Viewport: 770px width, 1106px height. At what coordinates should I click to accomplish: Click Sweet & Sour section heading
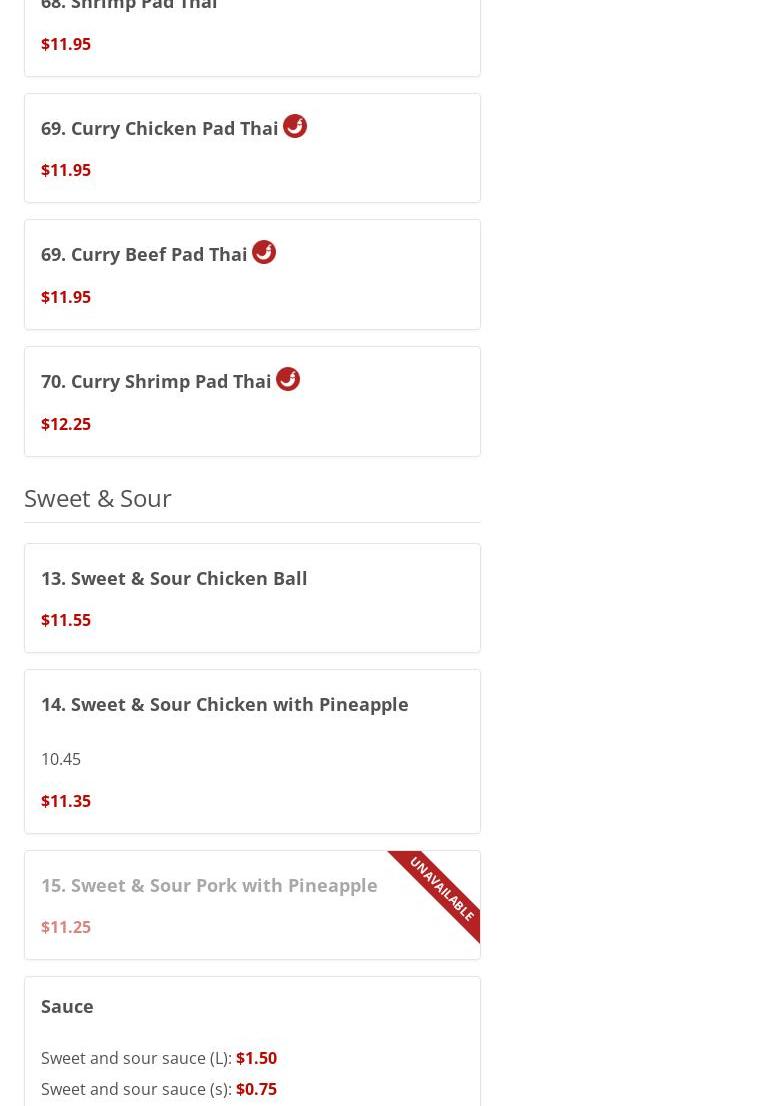[98, 497]
